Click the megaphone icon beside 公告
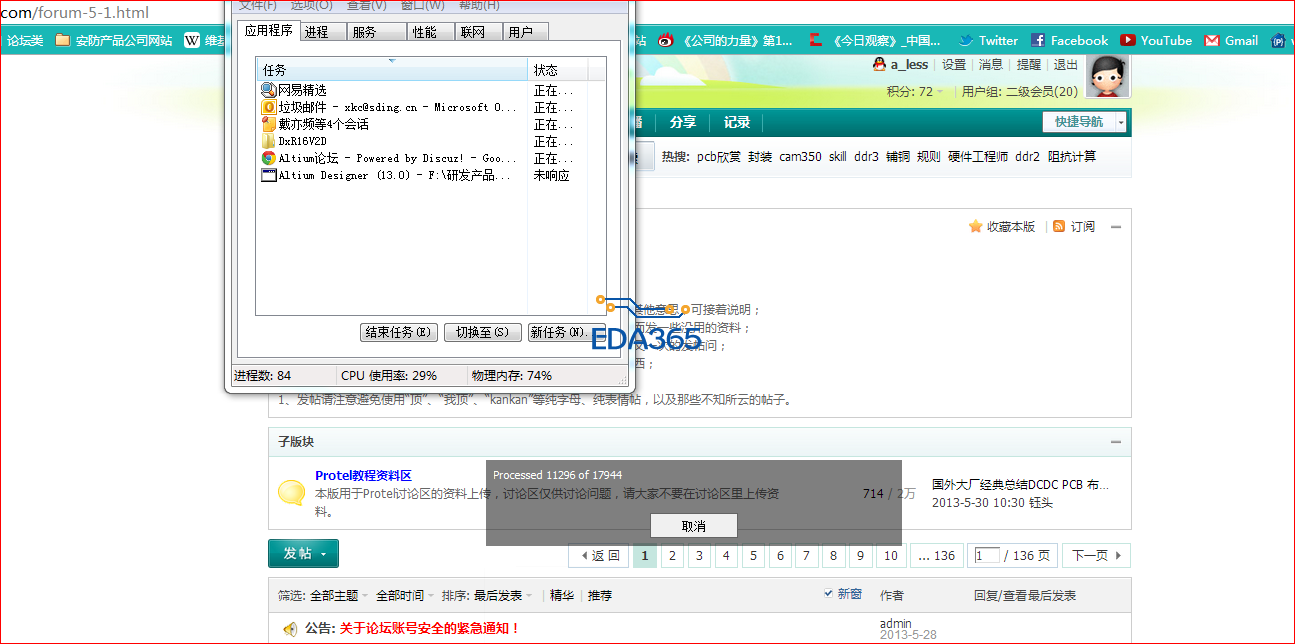The image size is (1295, 644). click(290, 629)
